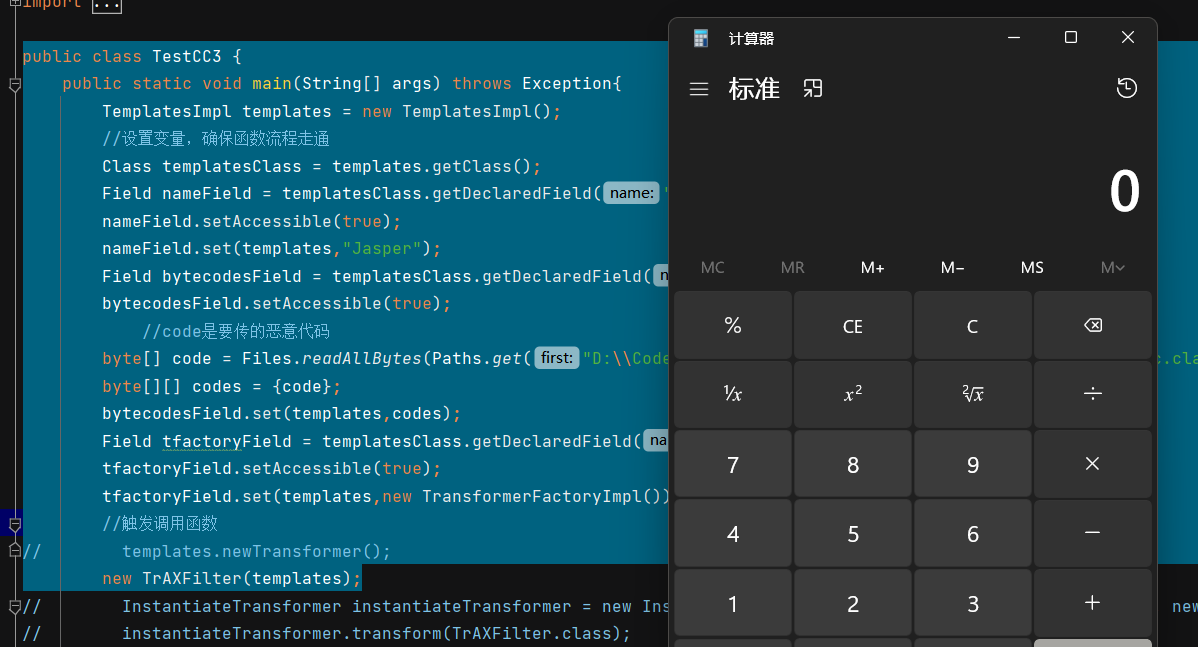Collapse the main method fold marker in editor gutter
This screenshot has width=1198, height=647.
tap(15, 85)
